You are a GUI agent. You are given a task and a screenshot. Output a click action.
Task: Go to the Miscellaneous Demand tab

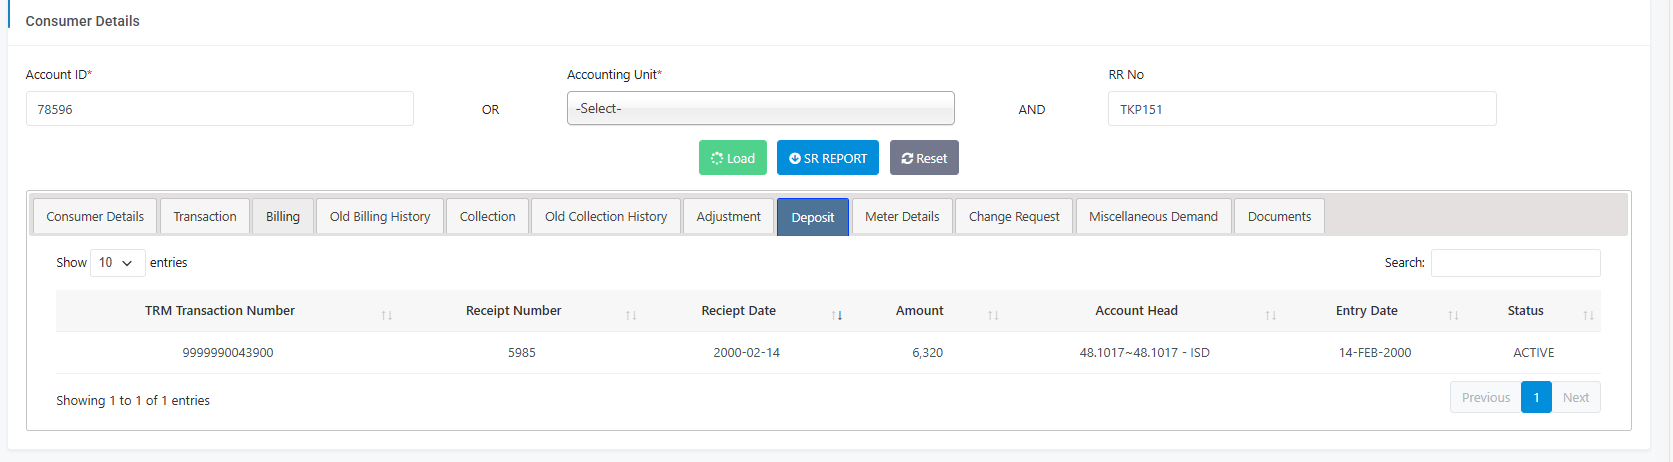[x=1153, y=217]
